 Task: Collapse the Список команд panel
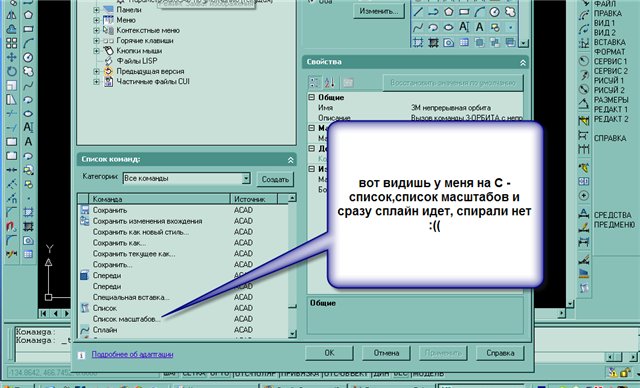point(291,160)
